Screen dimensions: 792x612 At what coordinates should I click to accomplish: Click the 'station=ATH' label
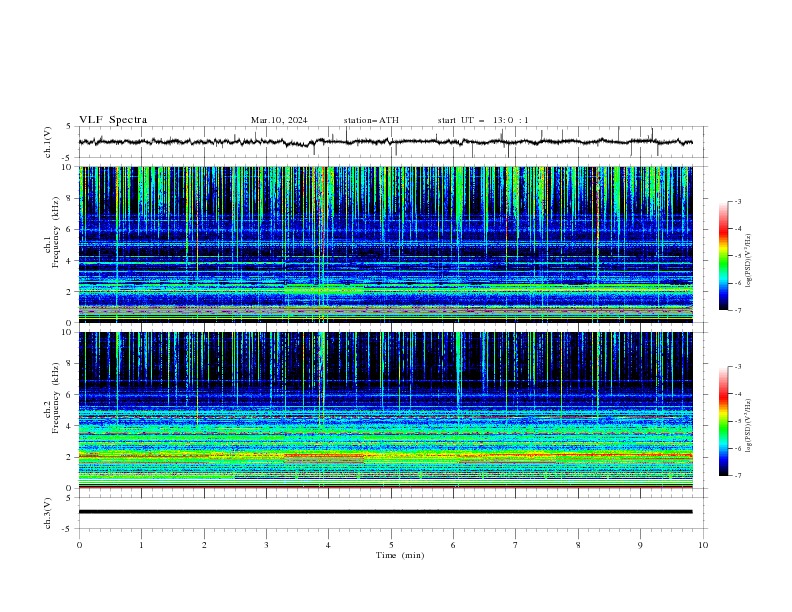point(371,120)
